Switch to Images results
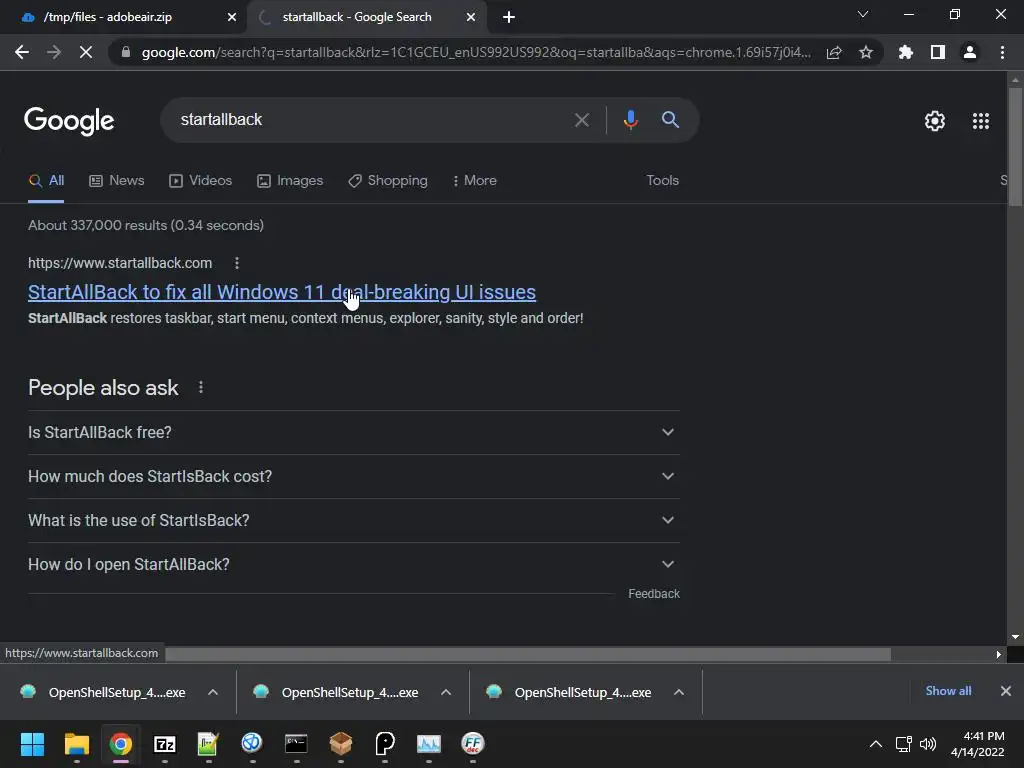1024x768 pixels. coord(290,181)
